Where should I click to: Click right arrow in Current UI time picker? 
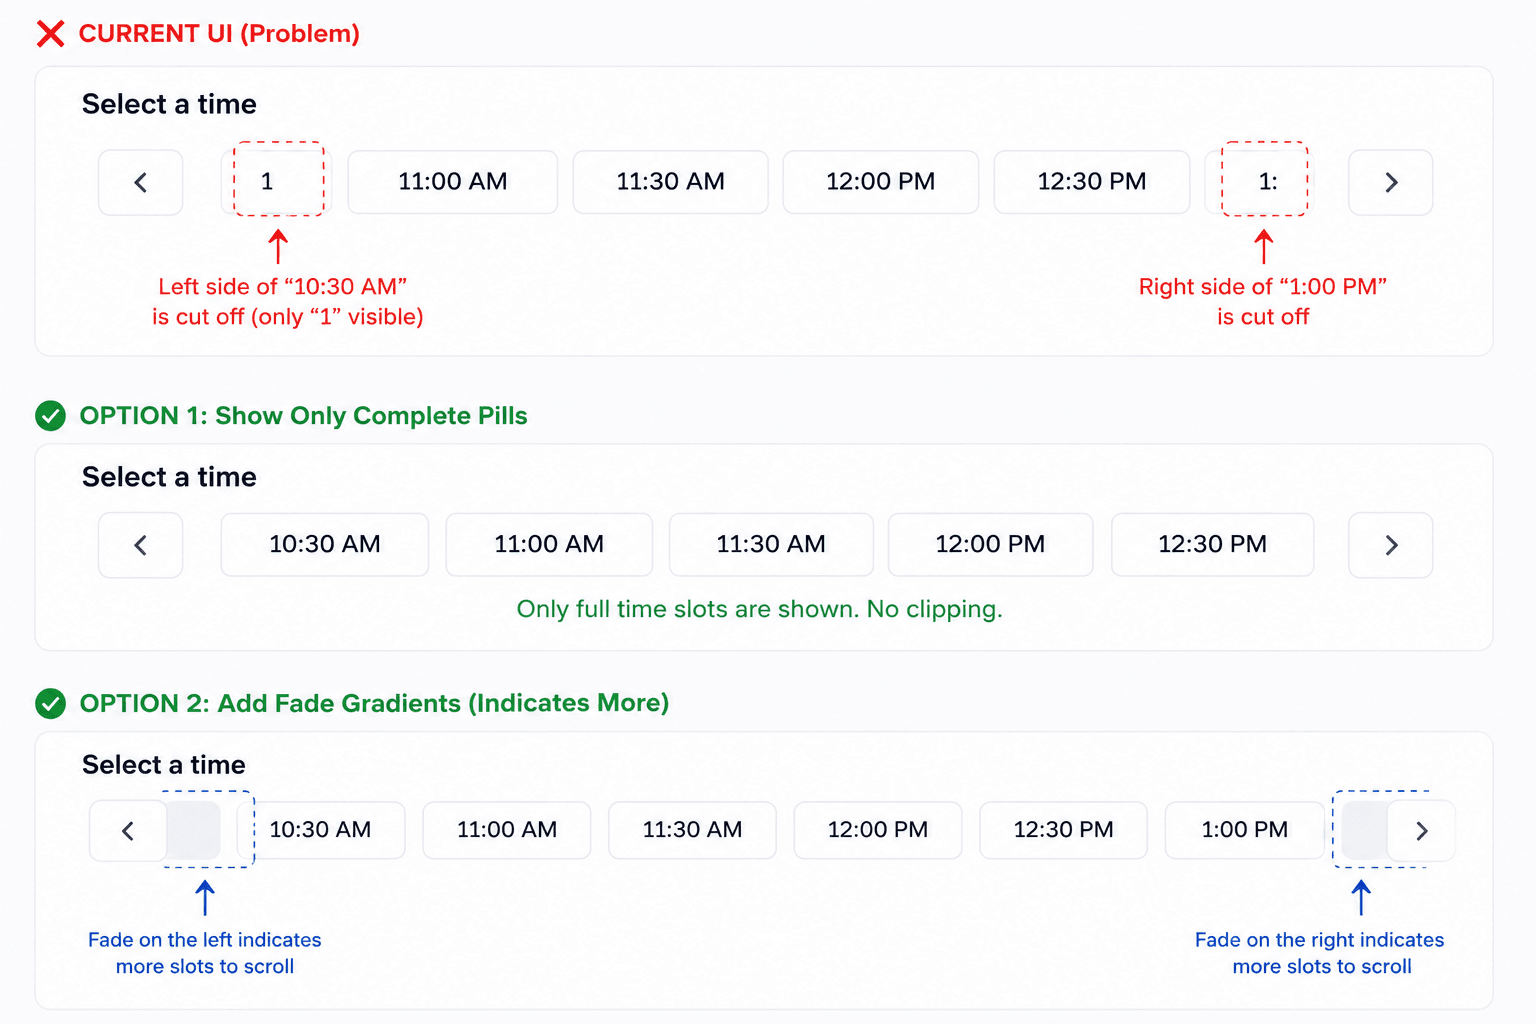click(x=1391, y=182)
